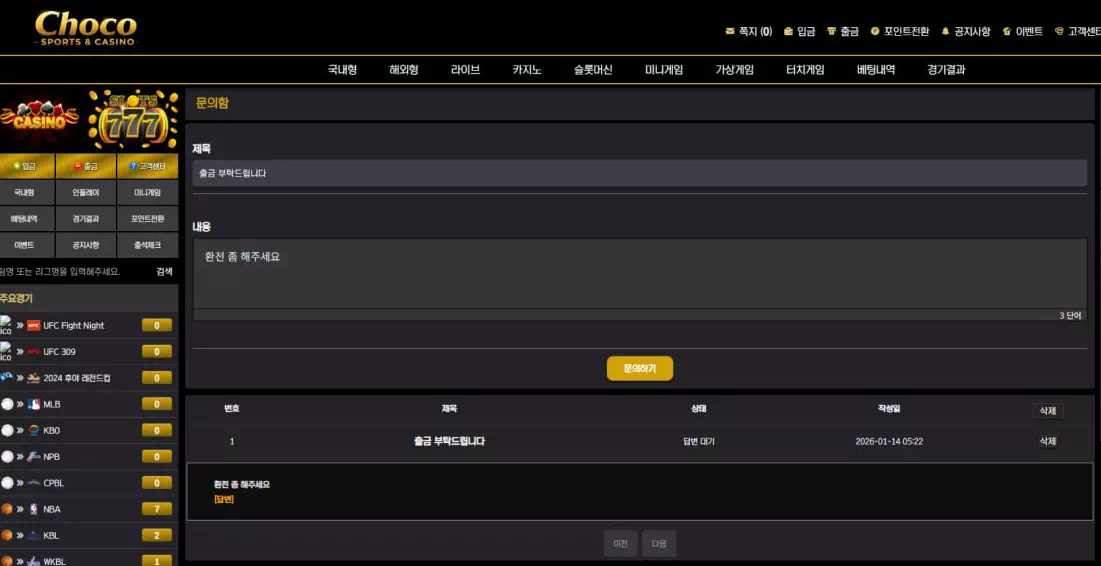
Task: Click the UFC Fight Night logo icon
Action: click(x=34, y=326)
